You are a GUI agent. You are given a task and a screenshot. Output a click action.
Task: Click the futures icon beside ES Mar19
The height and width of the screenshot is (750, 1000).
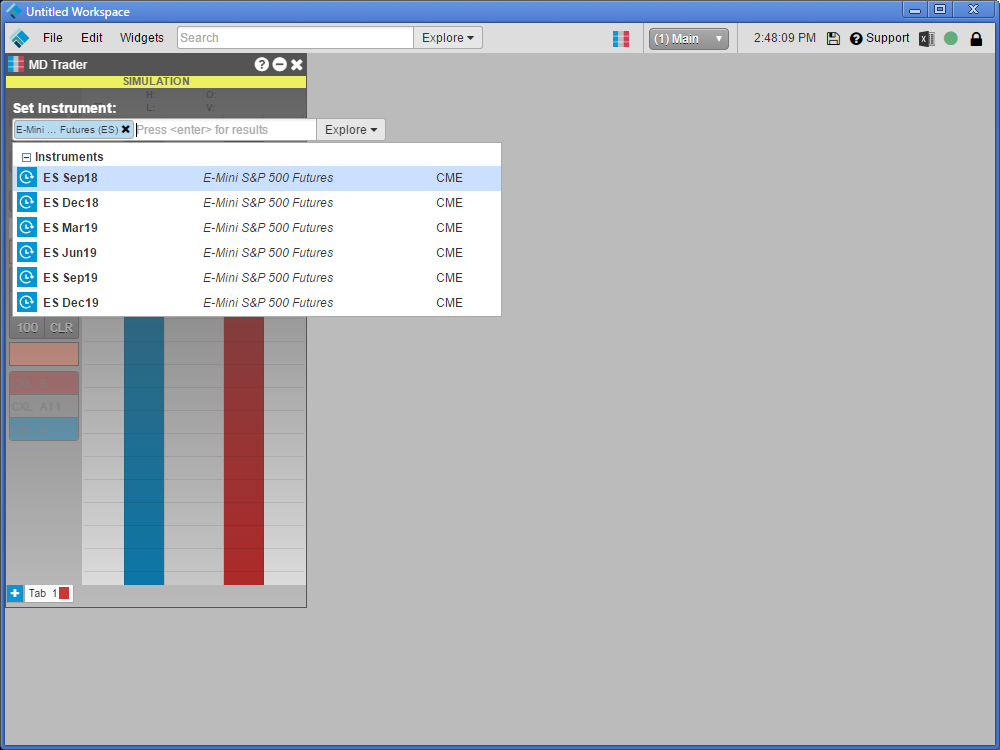[x=27, y=228]
